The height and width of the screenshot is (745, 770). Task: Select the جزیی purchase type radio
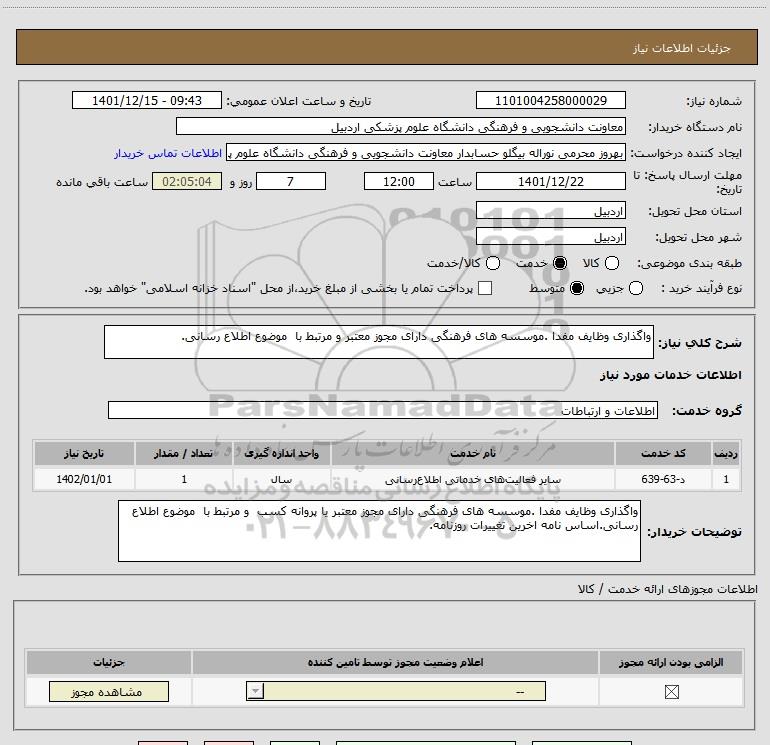click(x=636, y=288)
